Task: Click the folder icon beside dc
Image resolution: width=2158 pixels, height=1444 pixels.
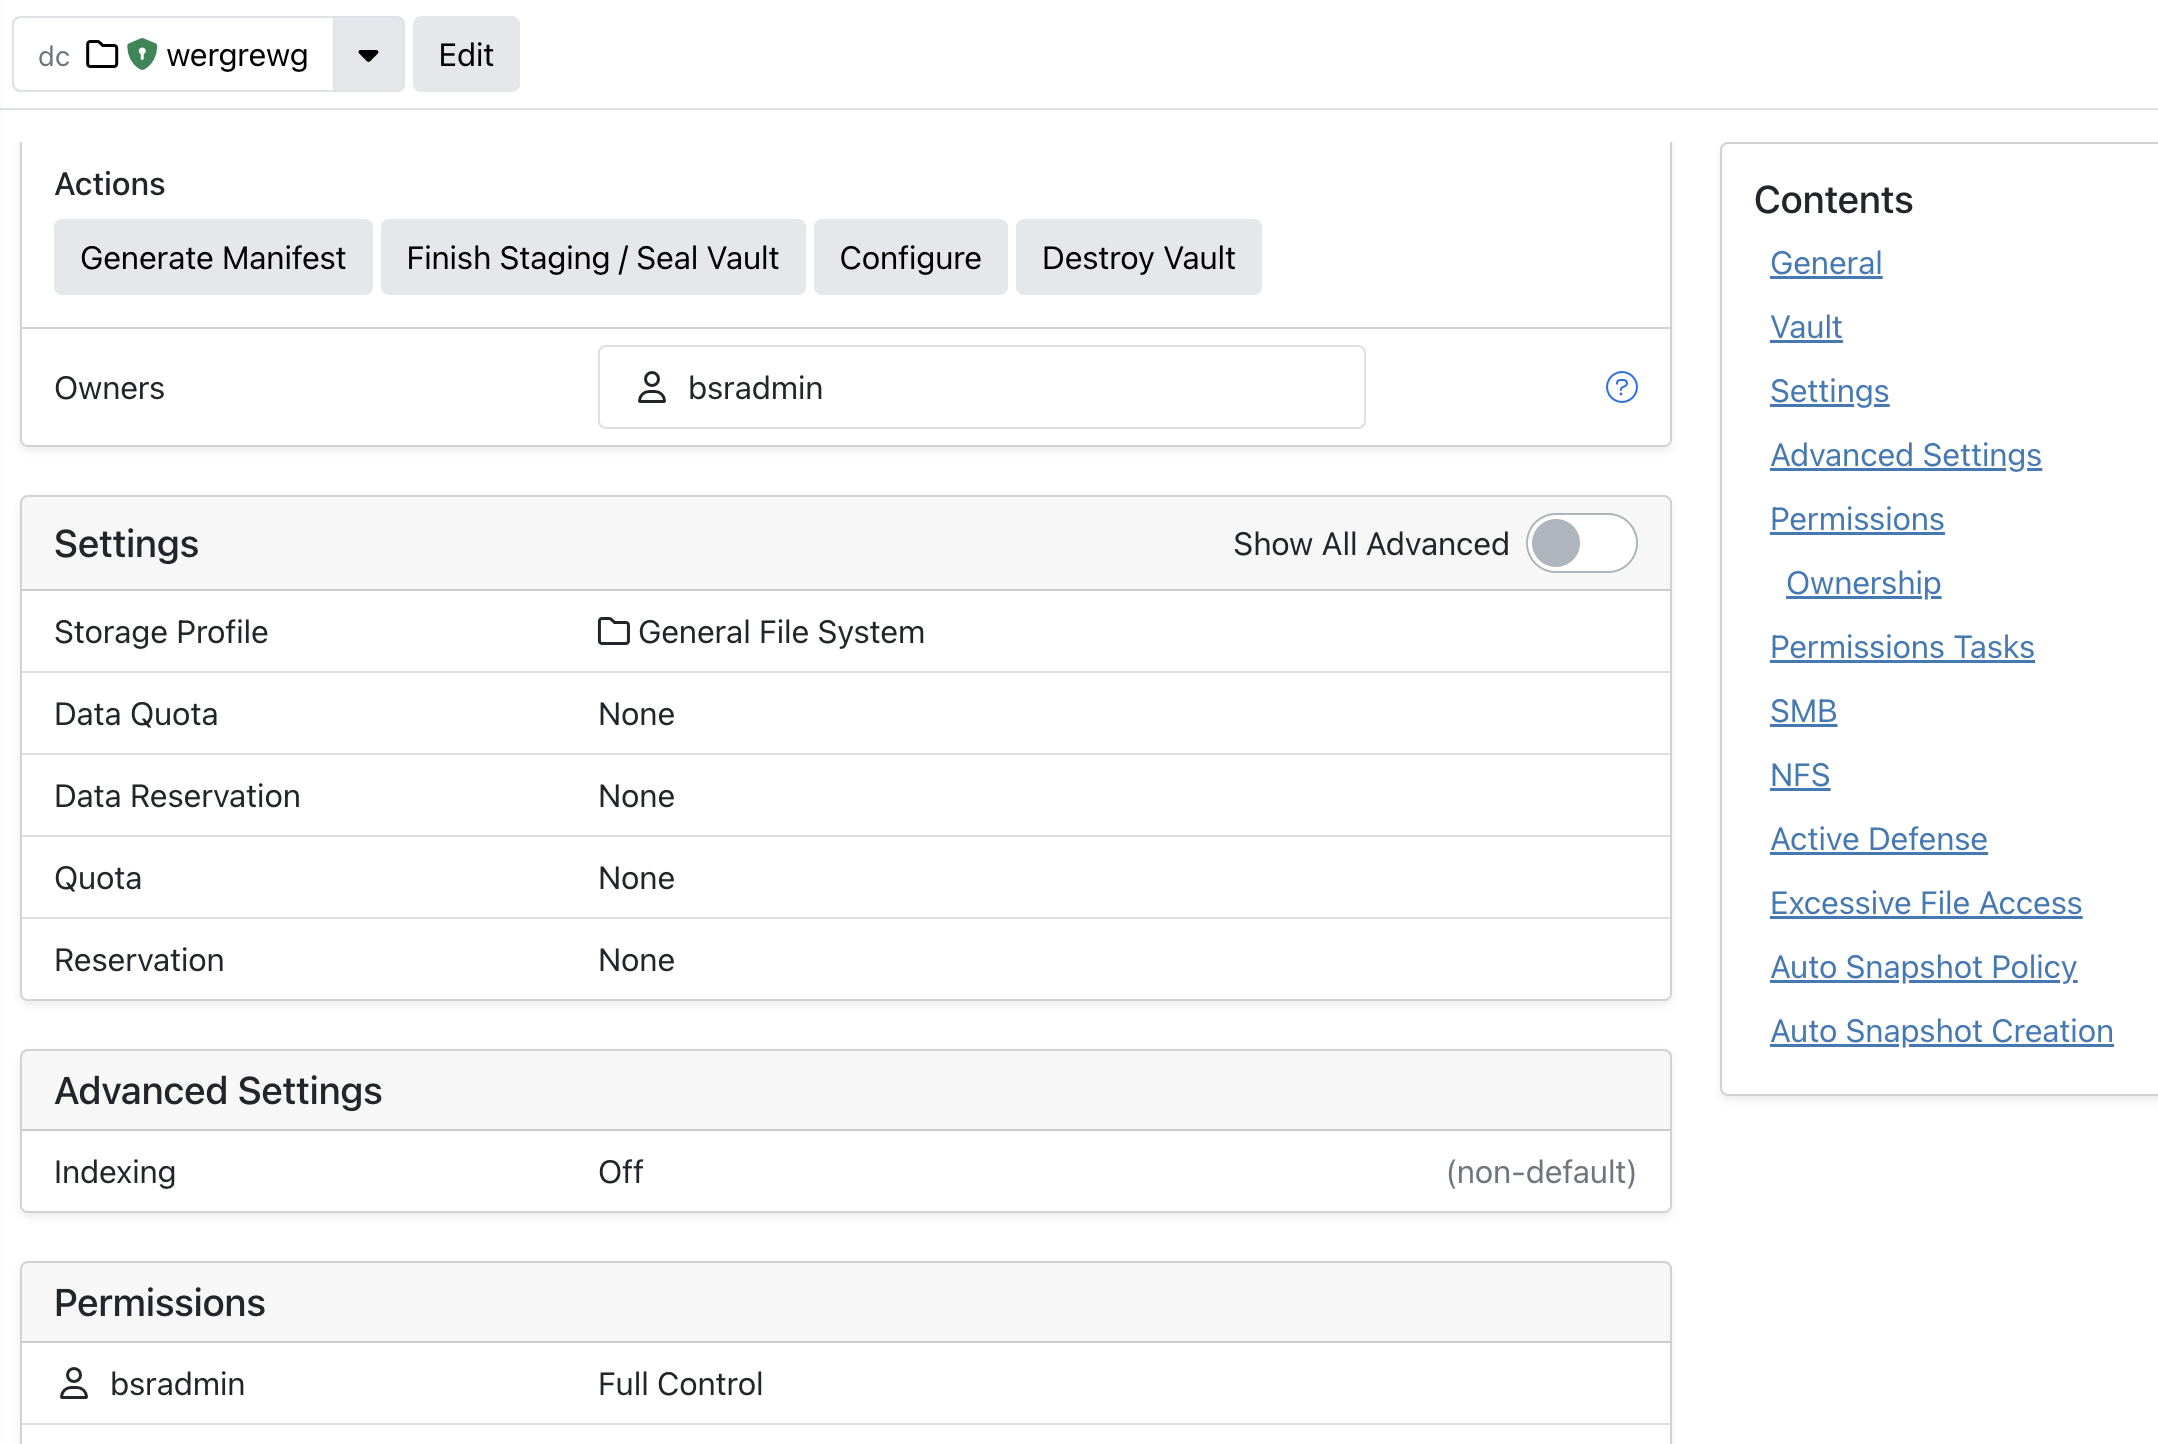Action: point(102,54)
